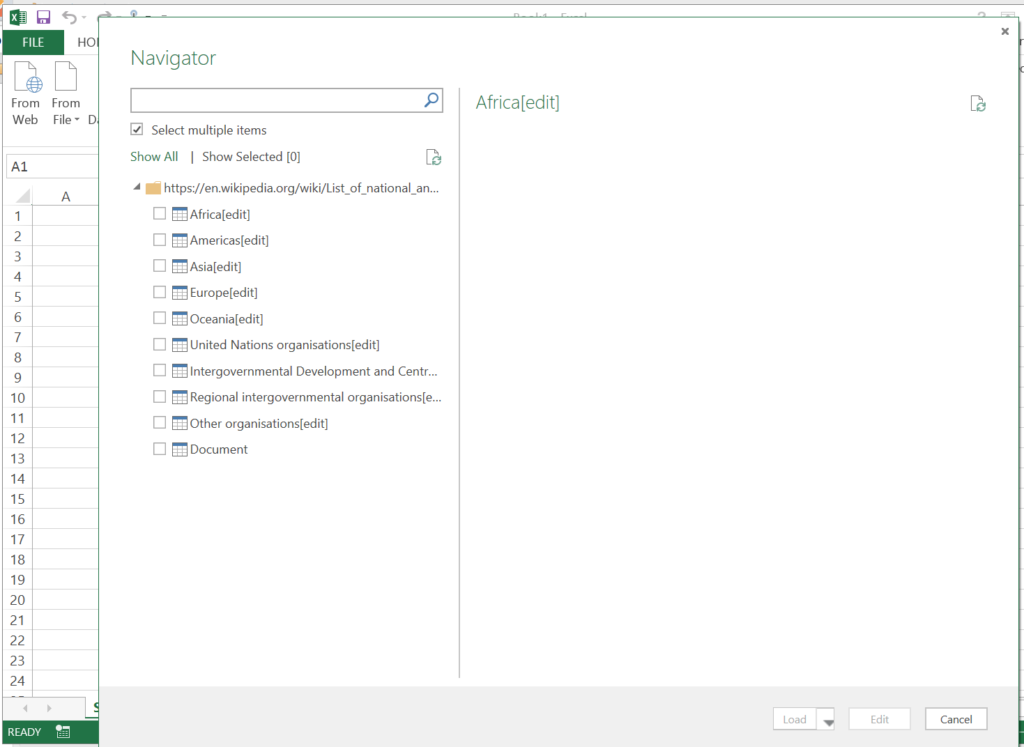Viewport: 1024px width, 747px height.
Task: Click the preview refresh icon at top right
Action: pyautogui.click(x=978, y=104)
